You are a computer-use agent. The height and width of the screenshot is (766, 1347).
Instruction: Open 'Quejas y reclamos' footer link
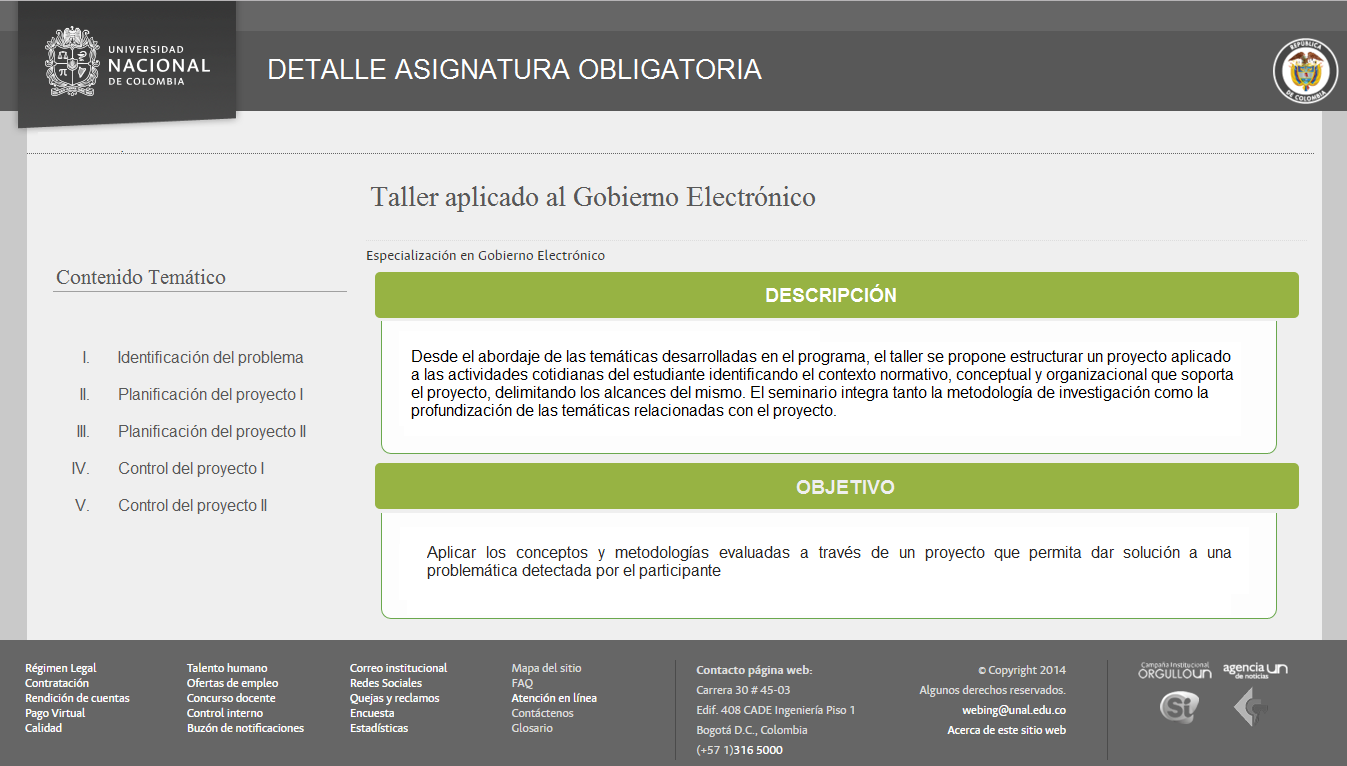[x=394, y=698]
